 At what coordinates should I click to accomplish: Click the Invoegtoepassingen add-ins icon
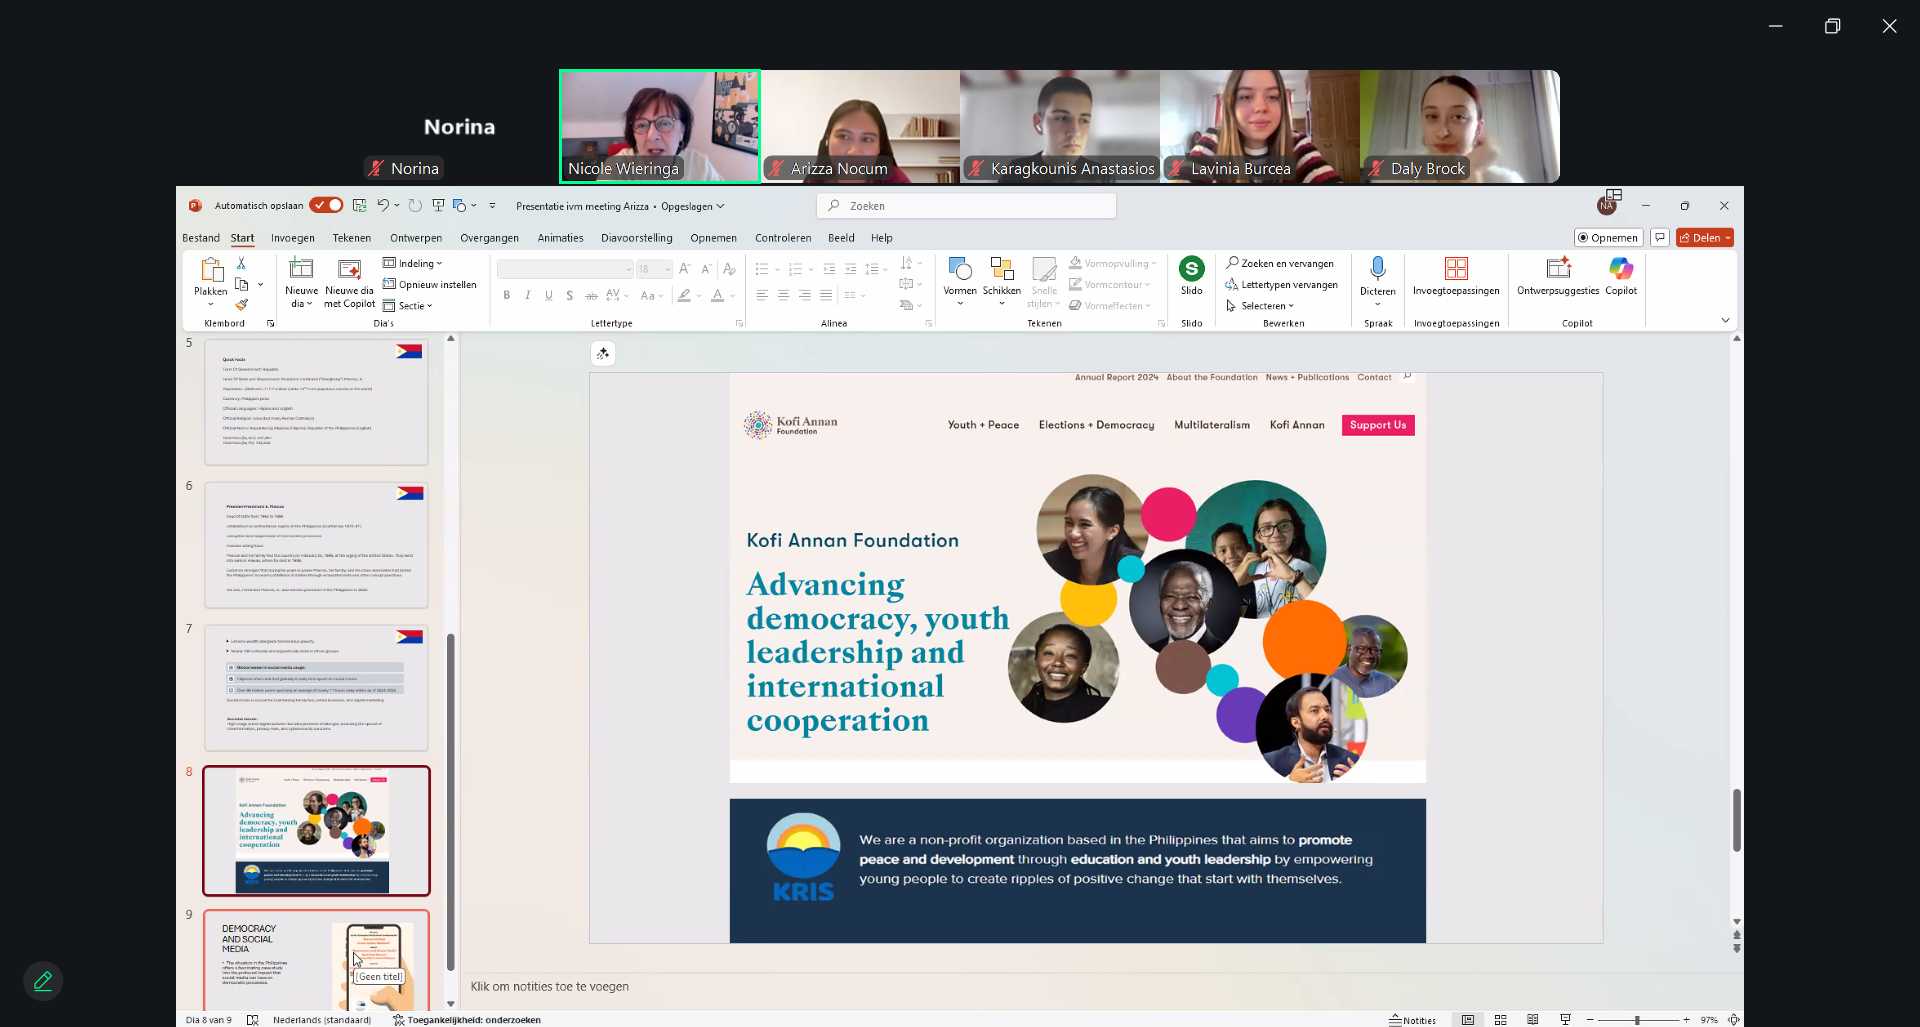1455,269
